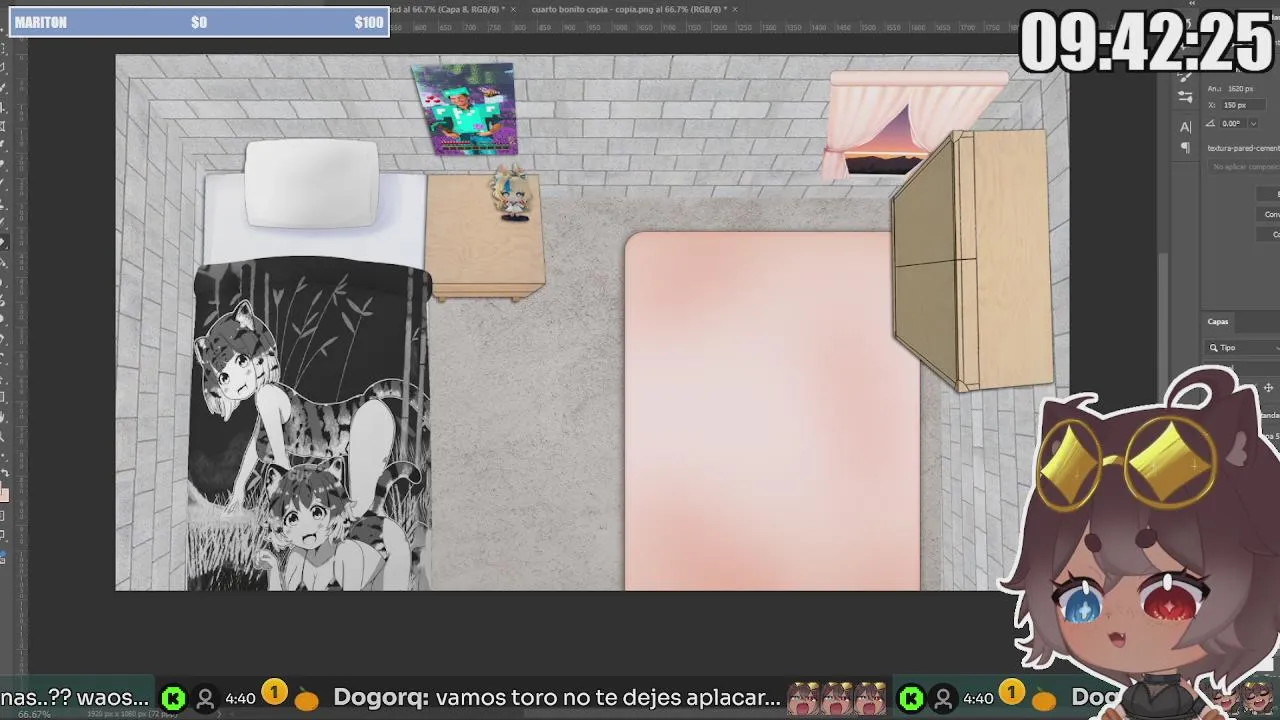Click the rotation angle field 0.00°

(1233, 124)
